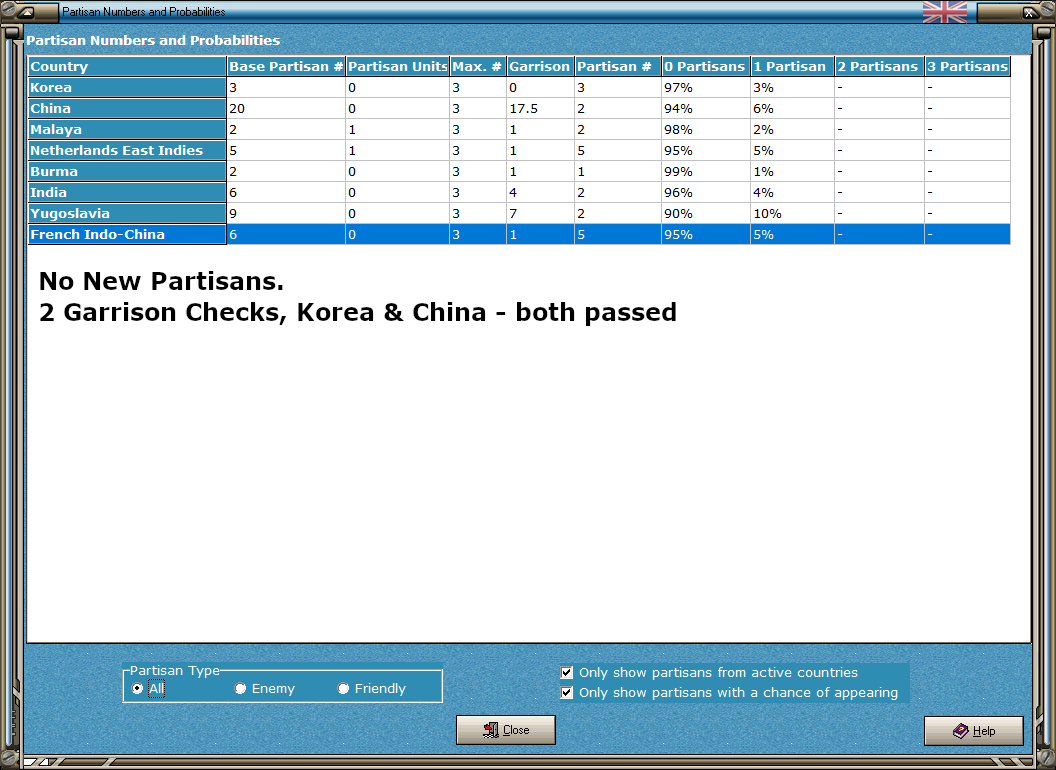Click the Garrison column header
The image size is (1056, 770).
pyautogui.click(x=540, y=66)
